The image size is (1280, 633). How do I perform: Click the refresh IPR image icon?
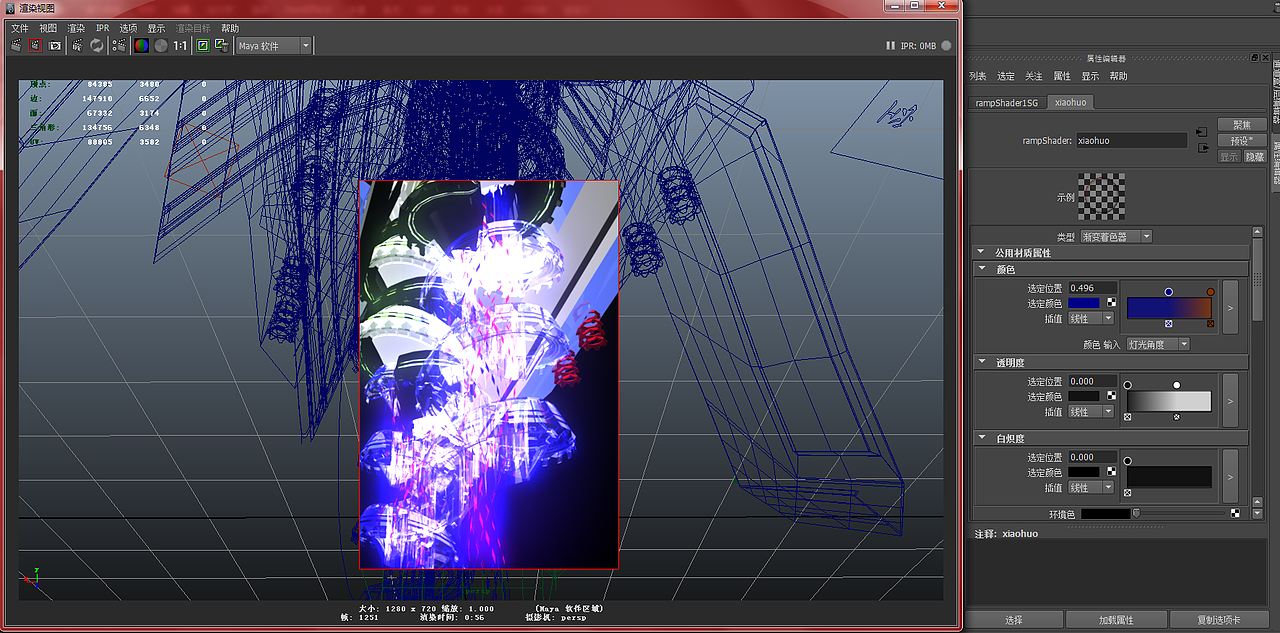[97, 45]
